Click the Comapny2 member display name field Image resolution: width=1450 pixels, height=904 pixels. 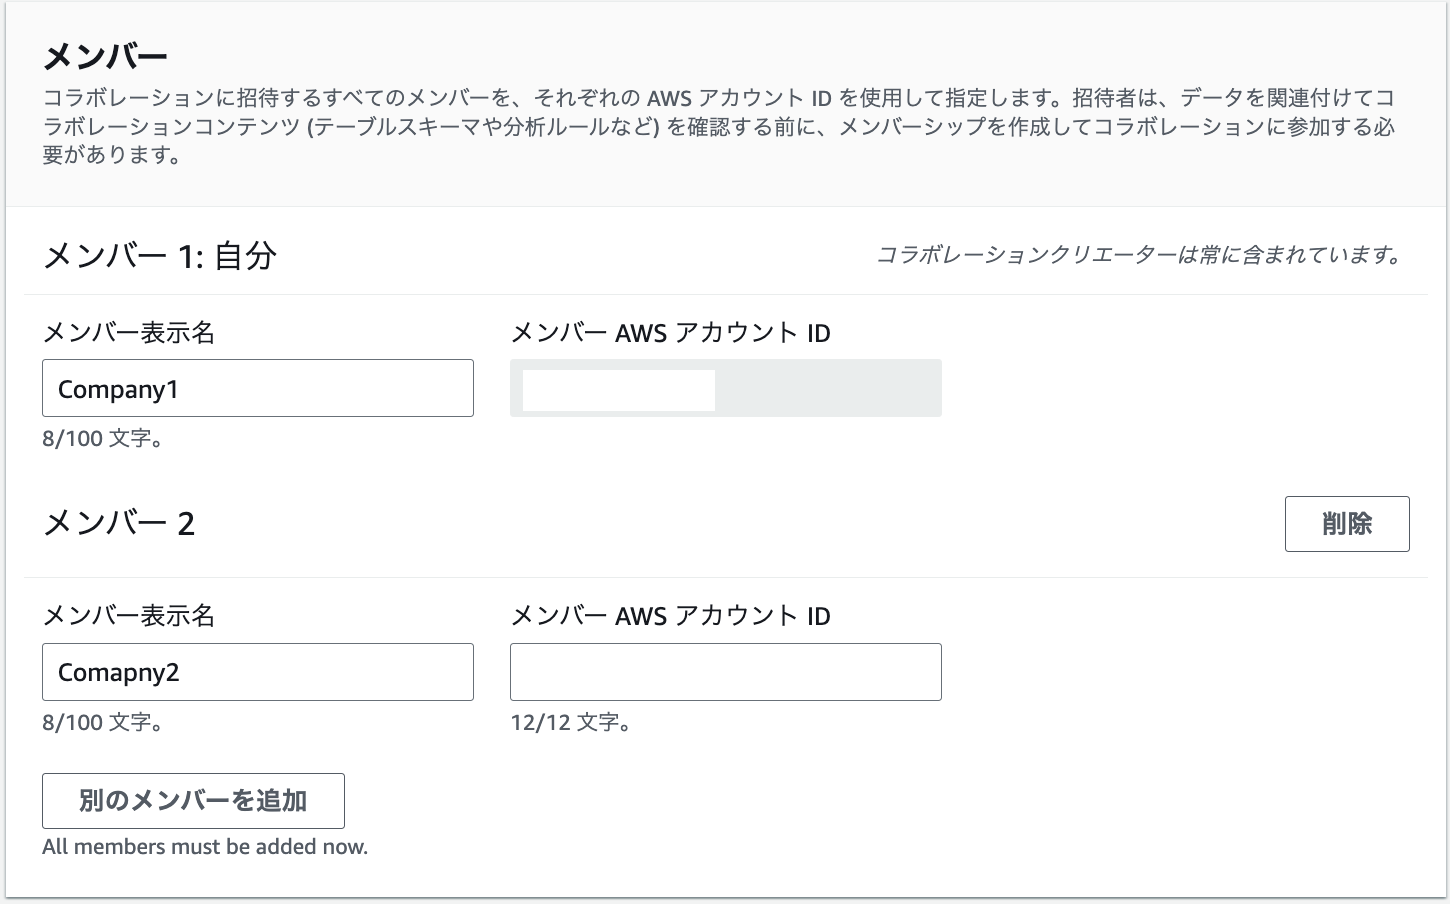point(257,672)
